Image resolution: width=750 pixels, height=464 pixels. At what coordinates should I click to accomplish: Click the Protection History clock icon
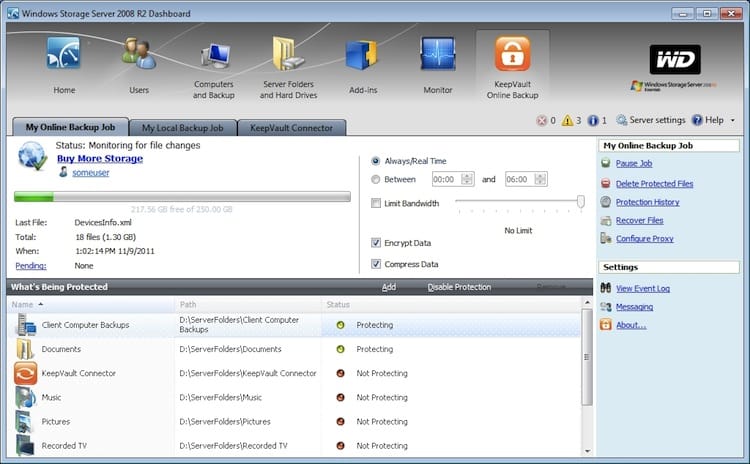tap(606, 202)
